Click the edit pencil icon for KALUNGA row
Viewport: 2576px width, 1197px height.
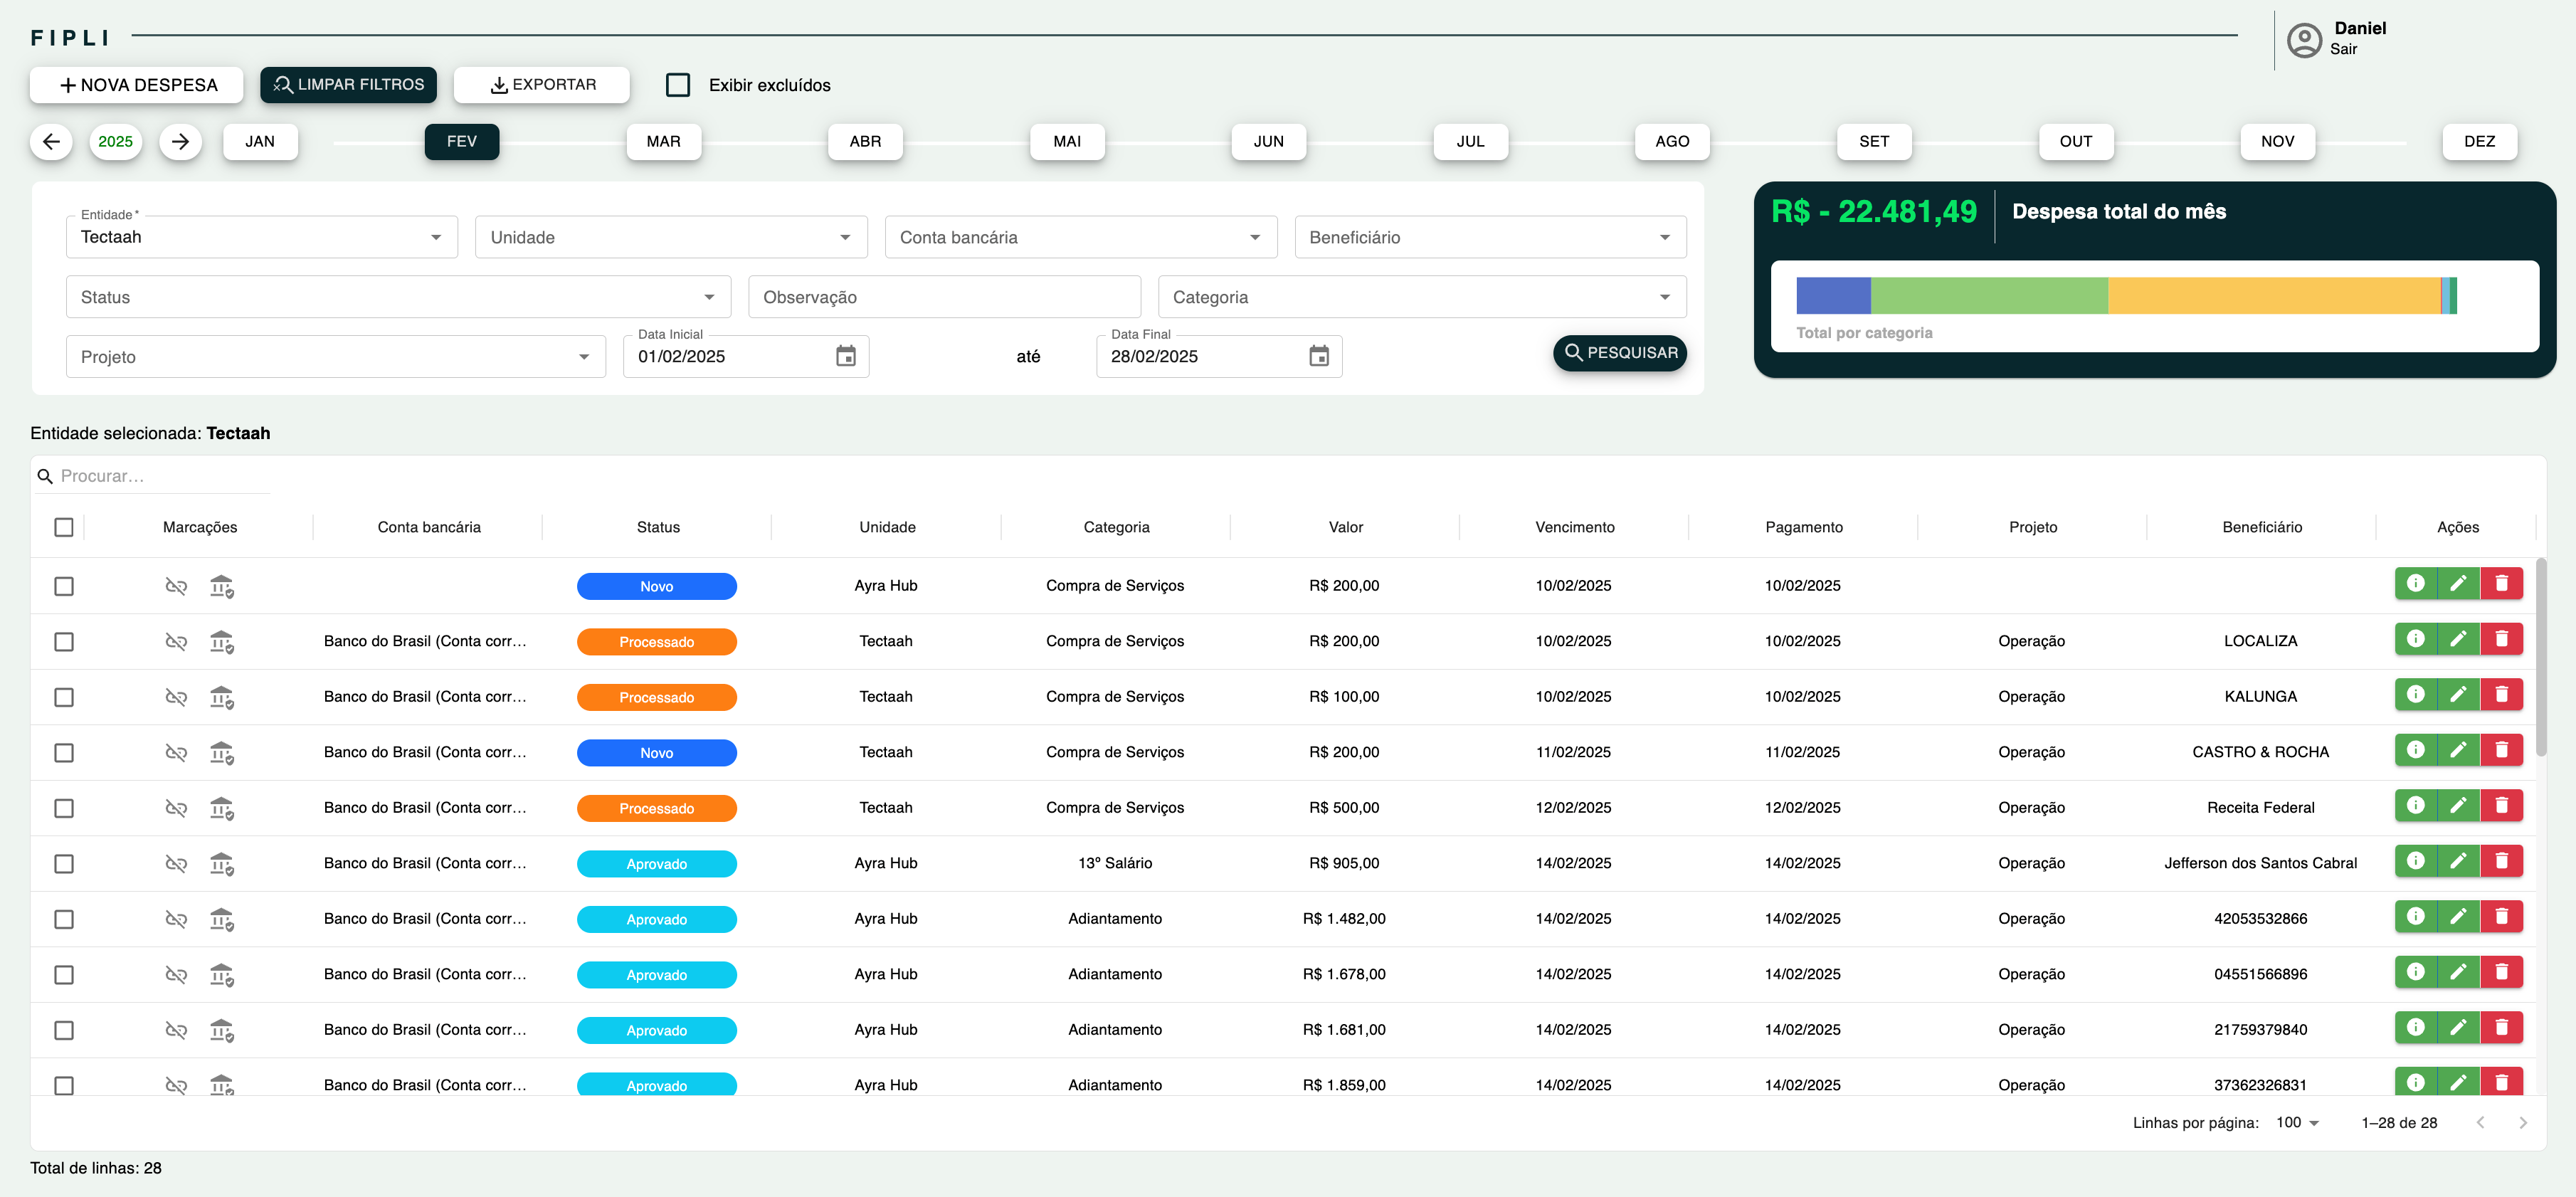click(x=2458, y=695)
